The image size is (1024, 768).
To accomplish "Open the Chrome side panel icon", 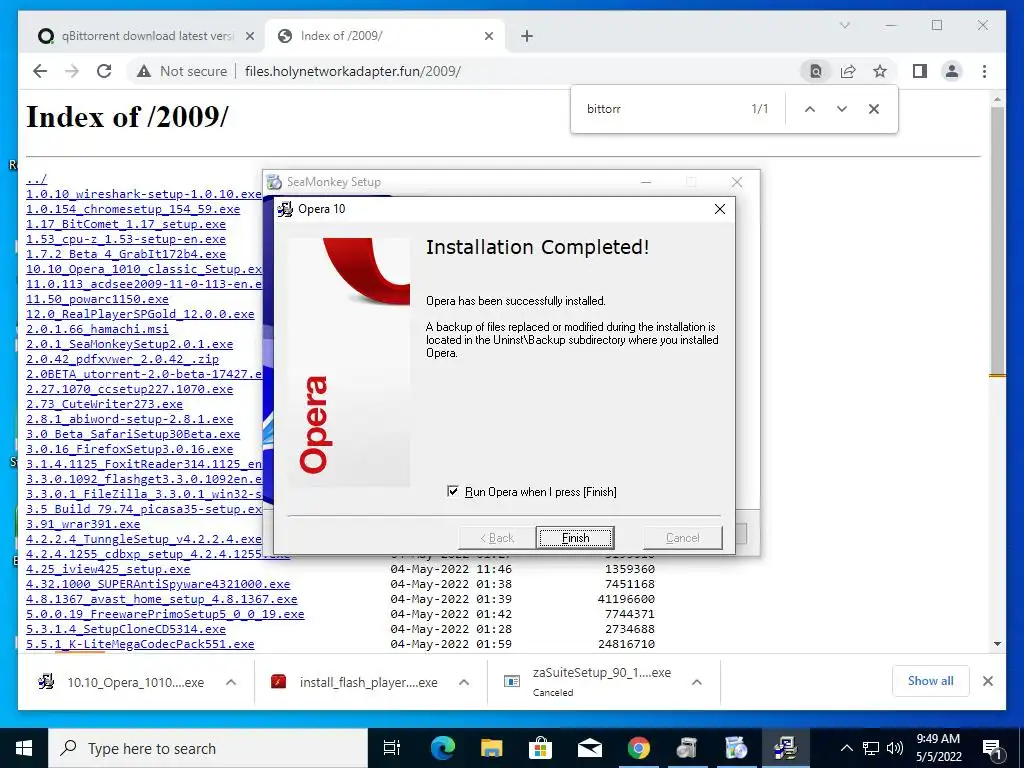I will [920, 71].
